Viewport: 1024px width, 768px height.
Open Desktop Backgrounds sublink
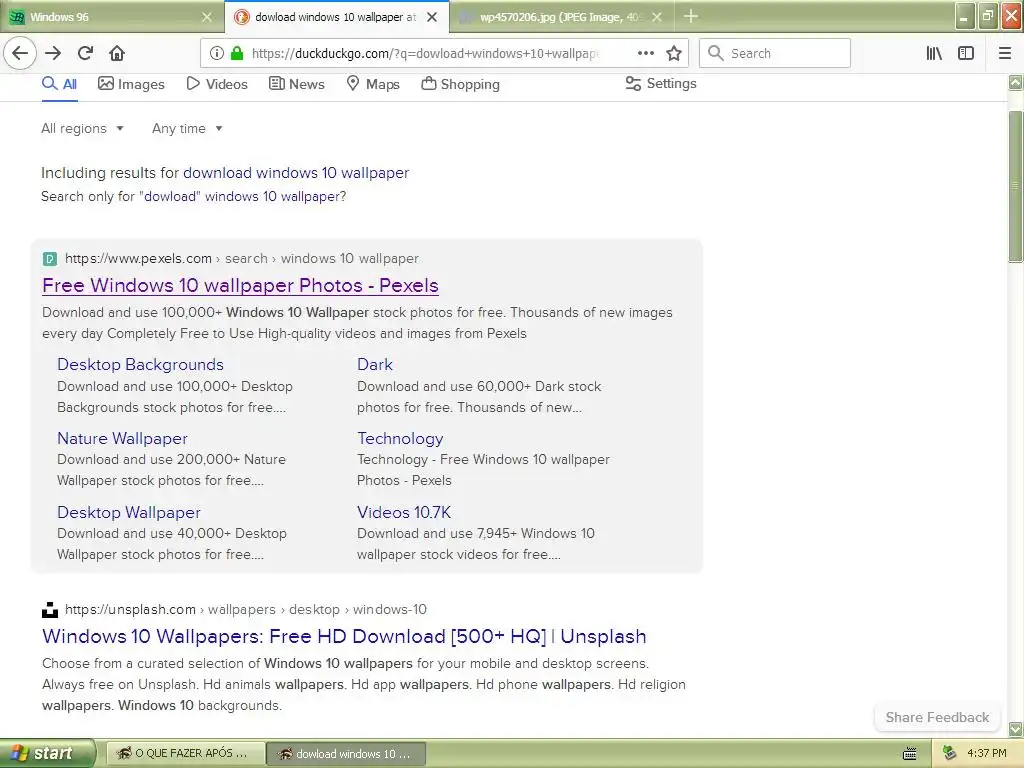pos(140,364)
